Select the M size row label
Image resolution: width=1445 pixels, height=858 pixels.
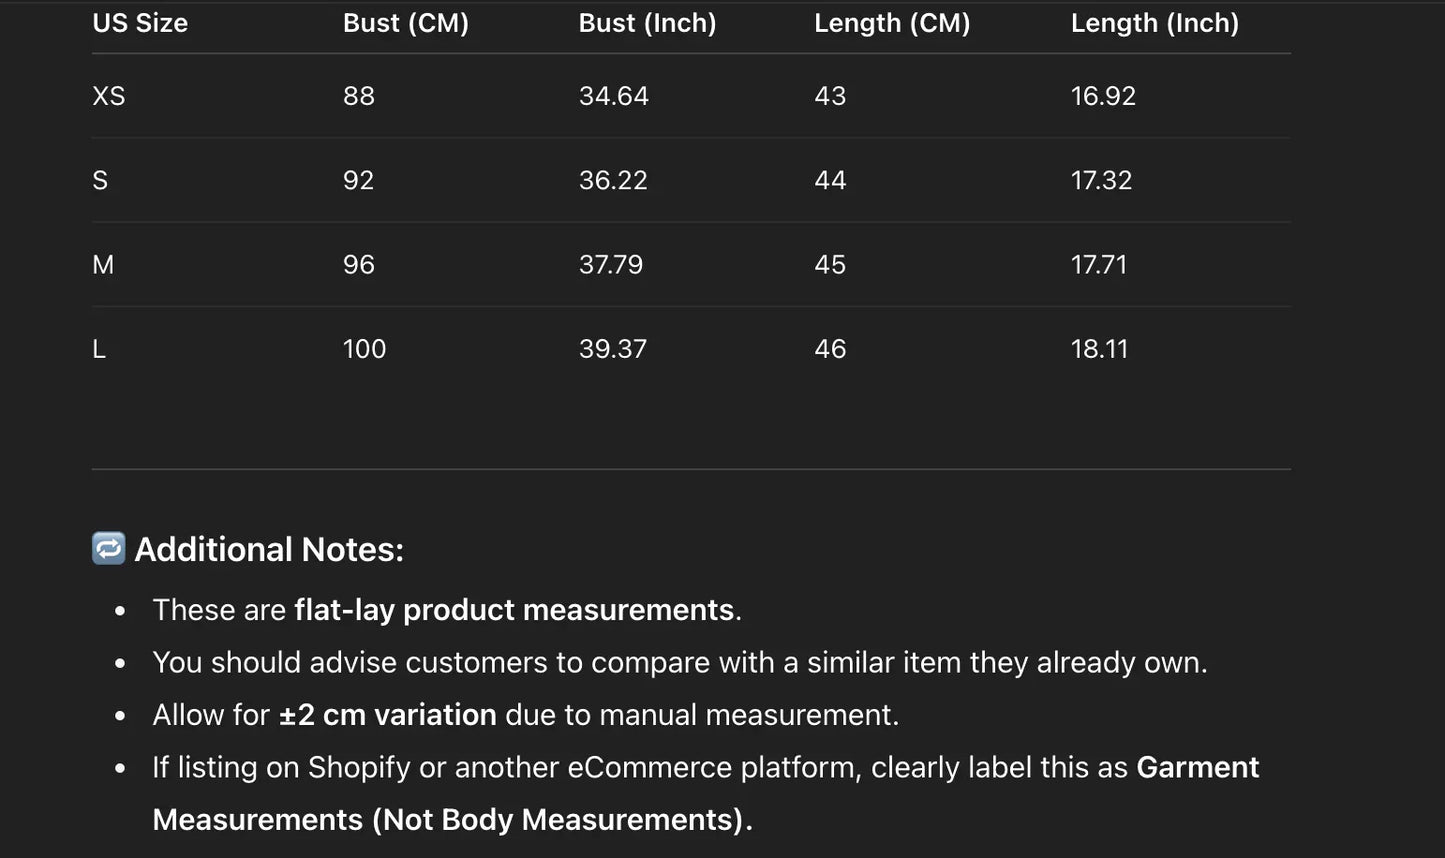(103, 265)
